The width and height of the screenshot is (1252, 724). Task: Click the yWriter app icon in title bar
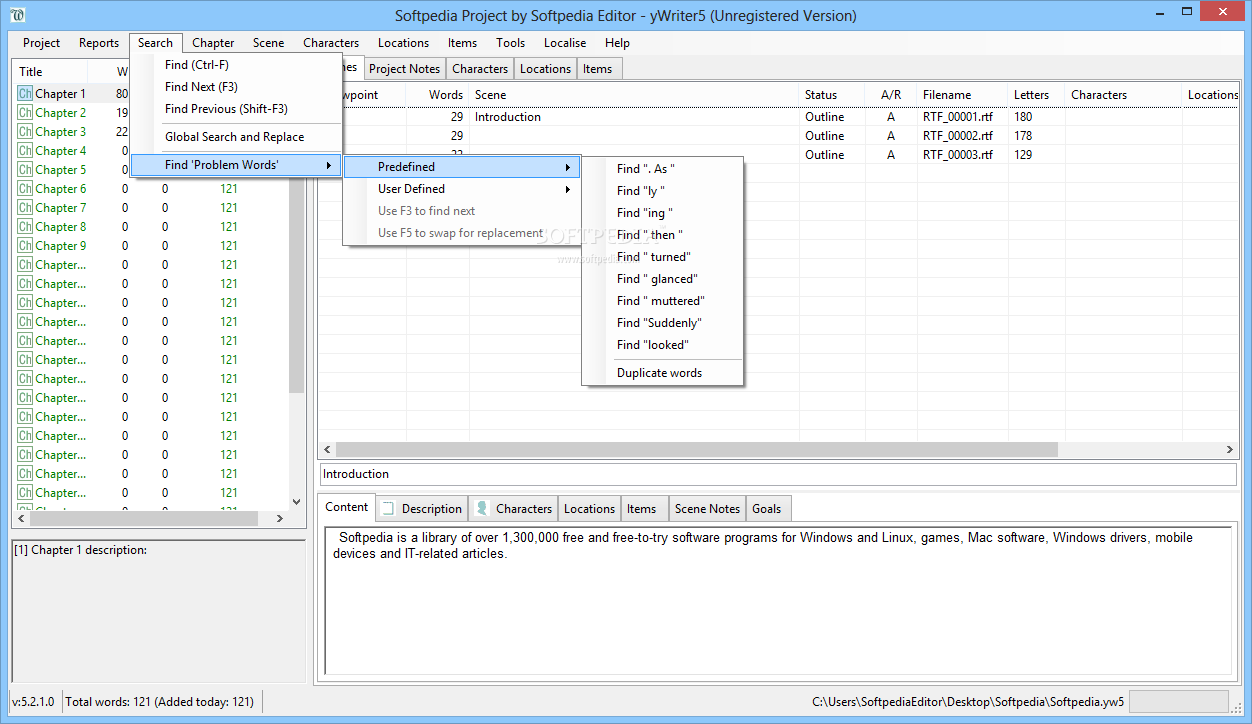tap(17, 15)
